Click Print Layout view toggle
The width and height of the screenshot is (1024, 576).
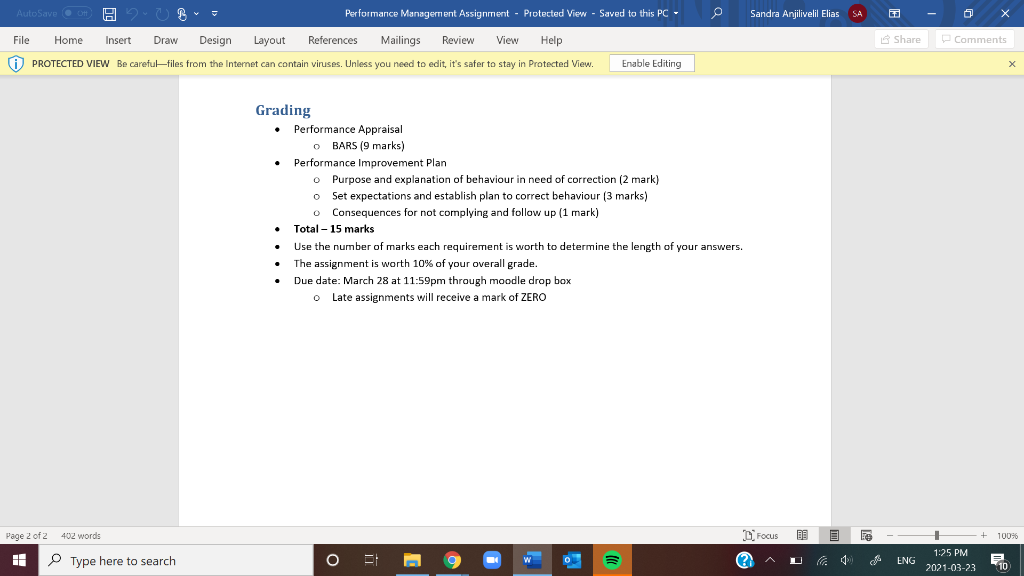[x=833, y=535]
